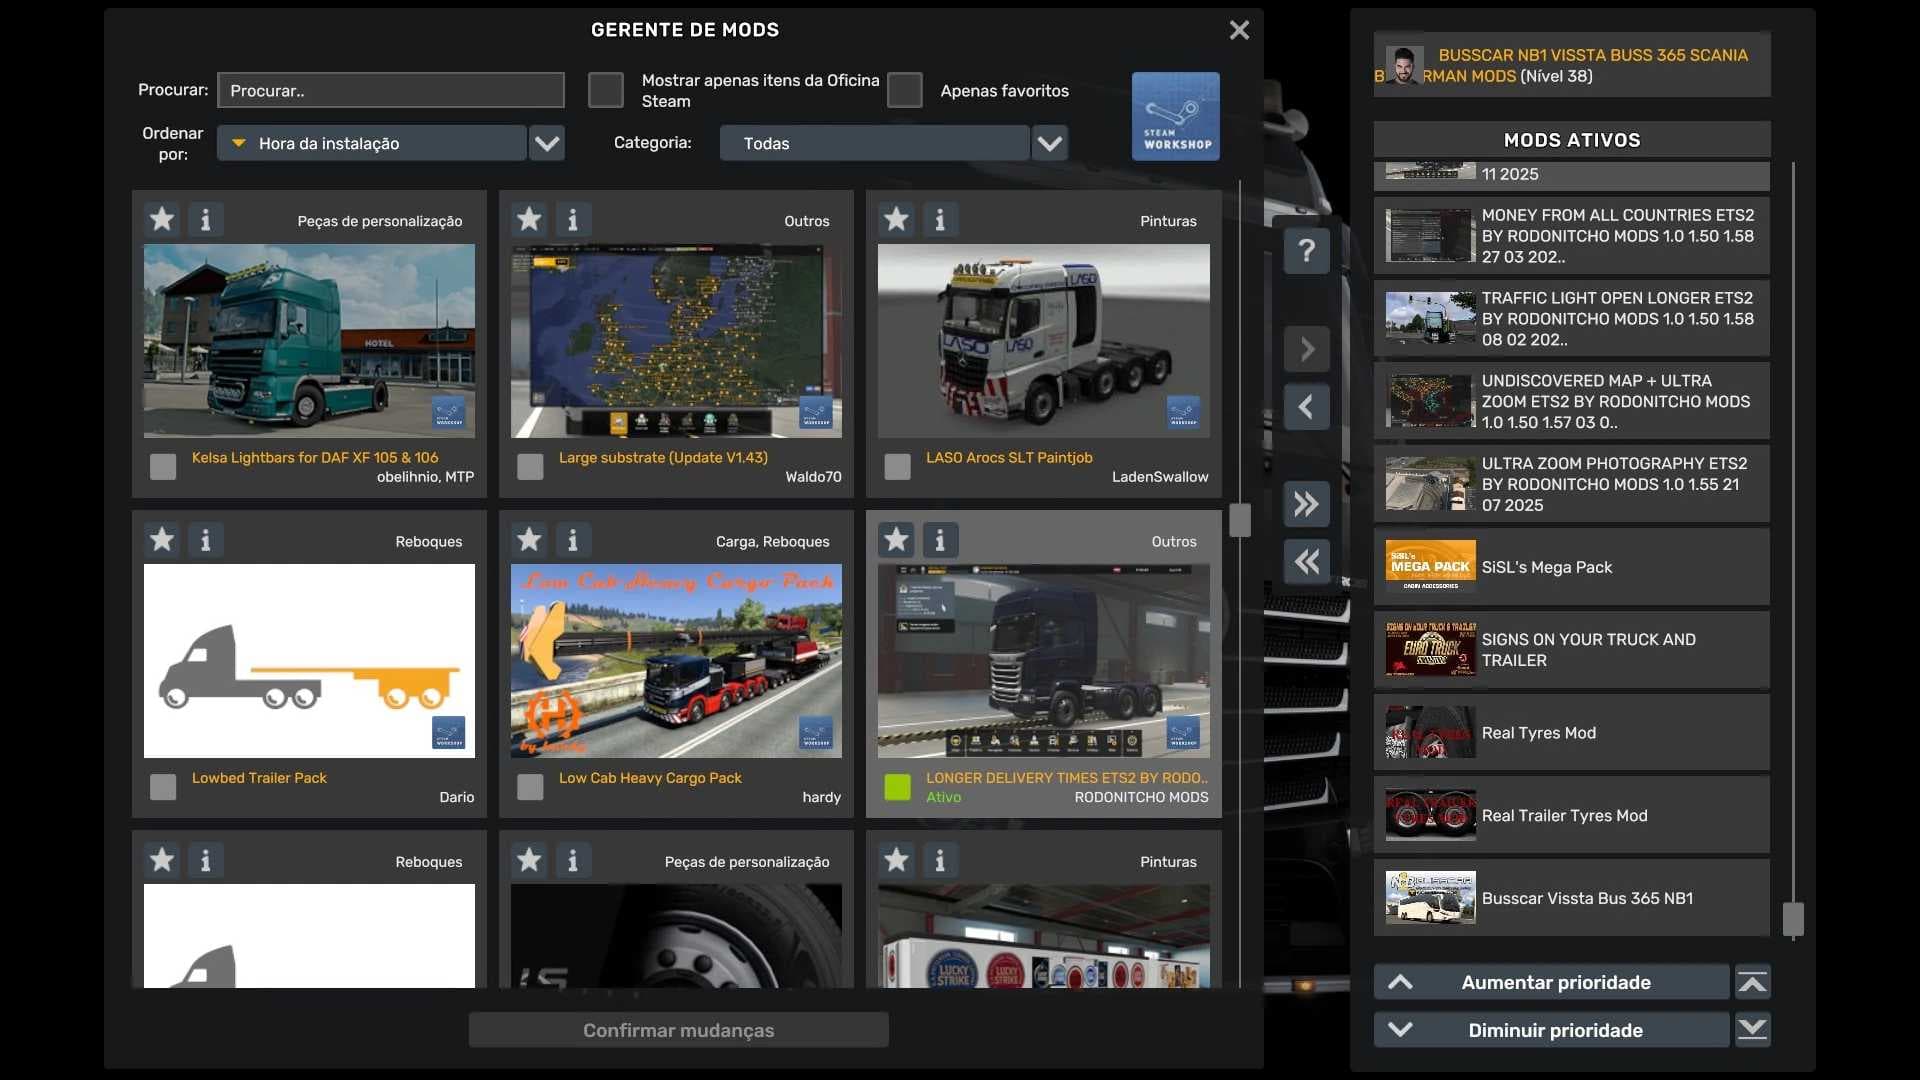Click the LASO Arocs truck thumbnail
This screenshot has width=1920, height=1080.
click(x=1043, y=341)
